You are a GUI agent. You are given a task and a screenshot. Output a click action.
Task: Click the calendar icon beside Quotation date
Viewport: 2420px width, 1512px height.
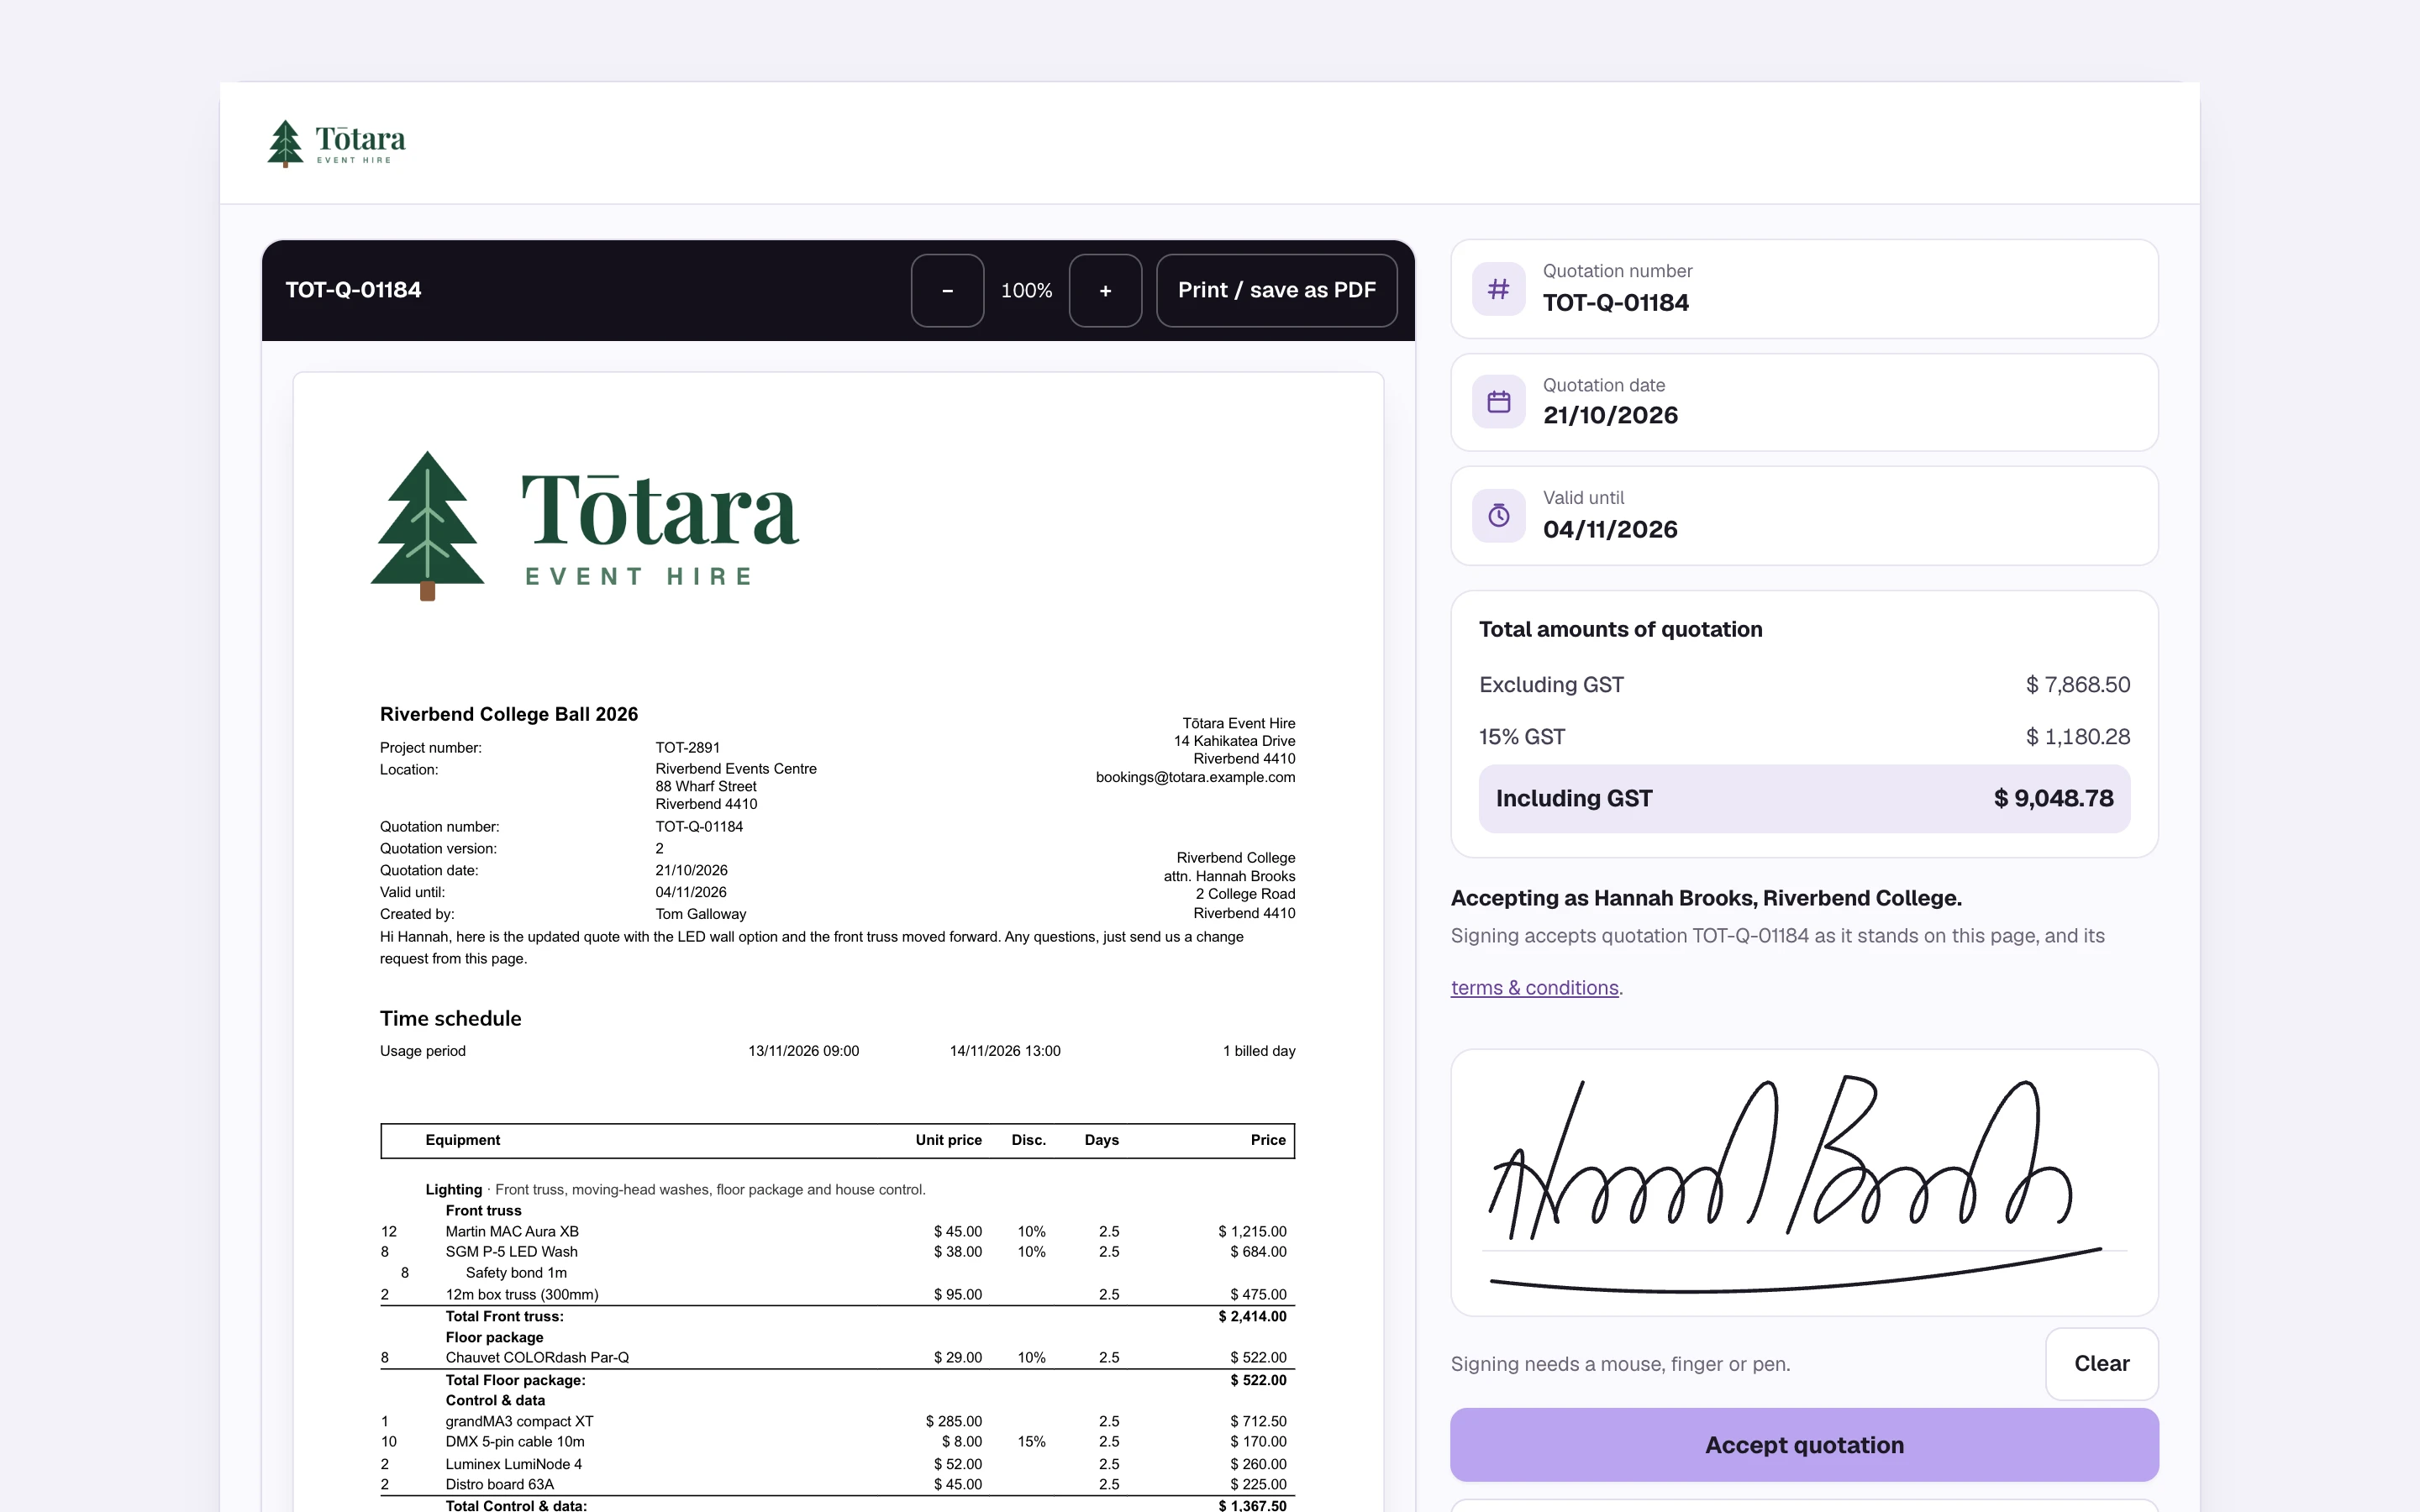pos(1498,402)
